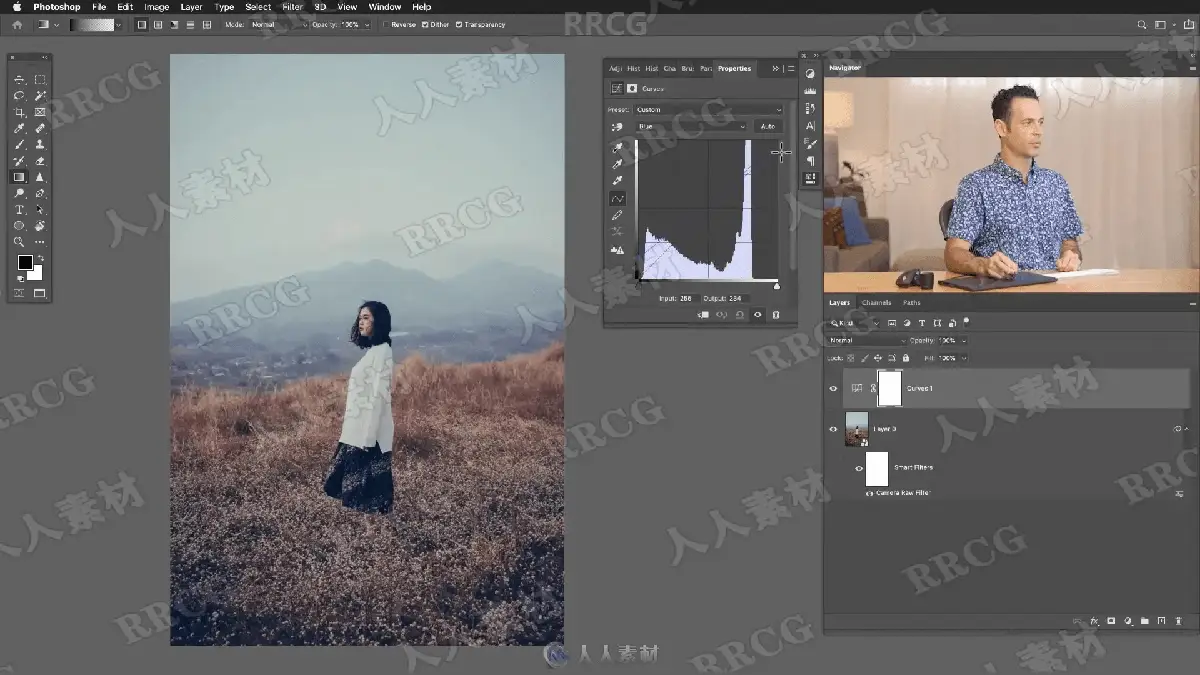Hide the Smart Filters mask

[858, 468]
